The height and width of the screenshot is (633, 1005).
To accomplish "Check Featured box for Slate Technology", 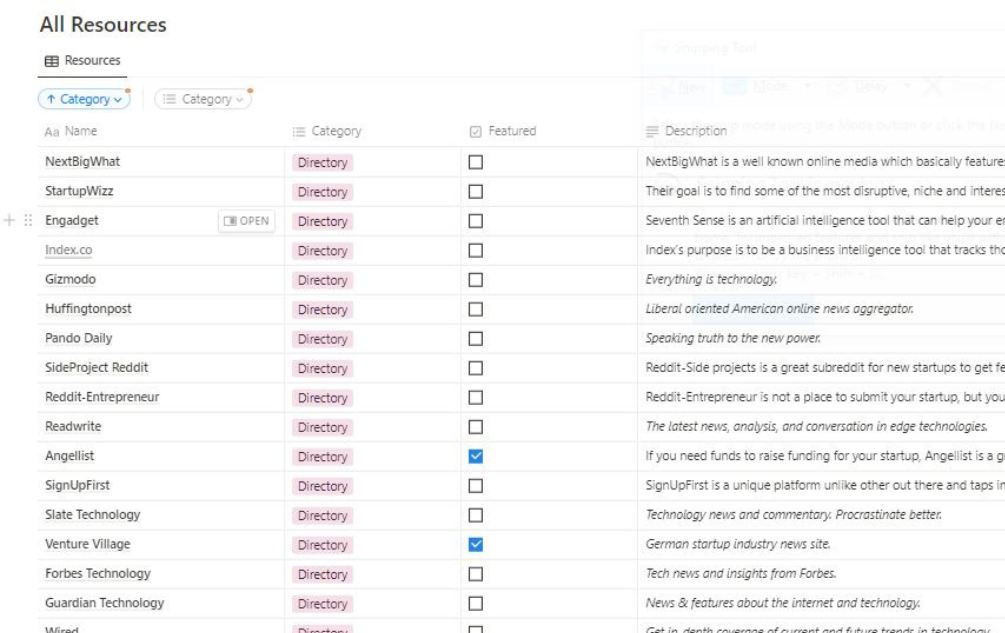I will [476, 515].
